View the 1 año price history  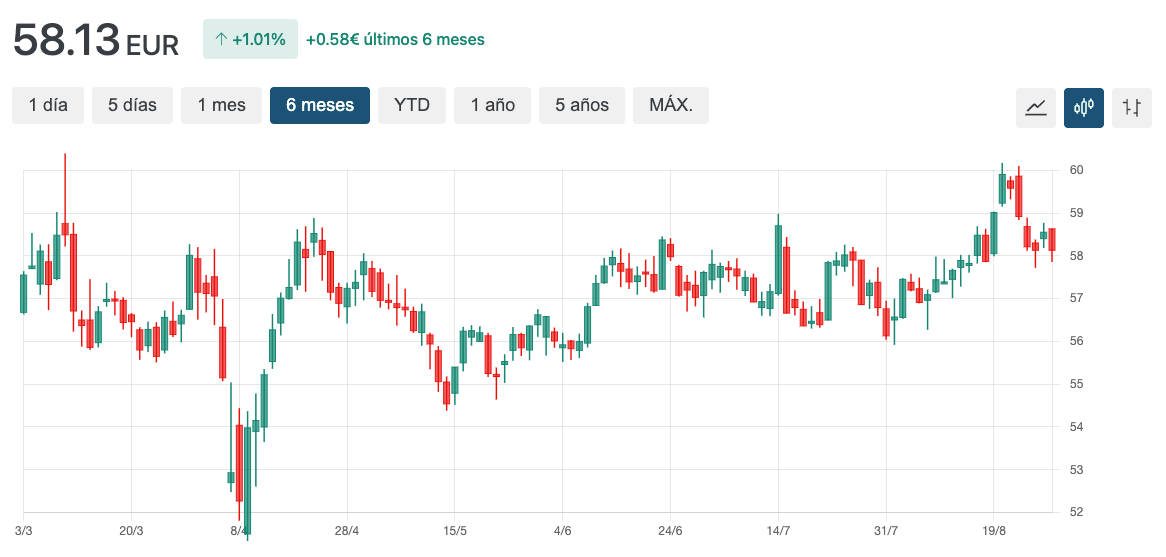[493, 105]
